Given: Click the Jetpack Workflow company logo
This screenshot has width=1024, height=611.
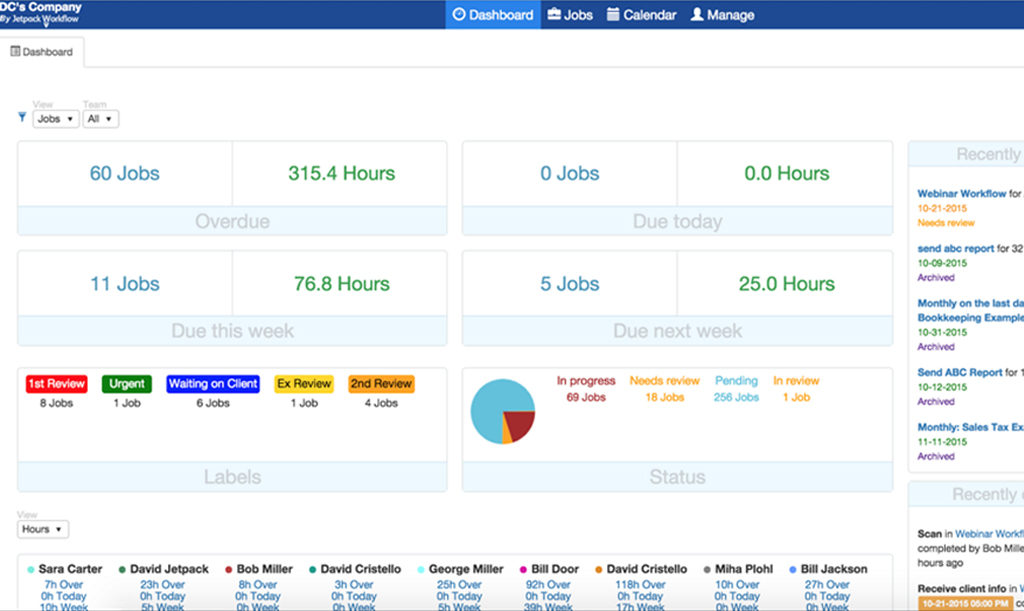Looking at the screenshot, I should [40, 12].
